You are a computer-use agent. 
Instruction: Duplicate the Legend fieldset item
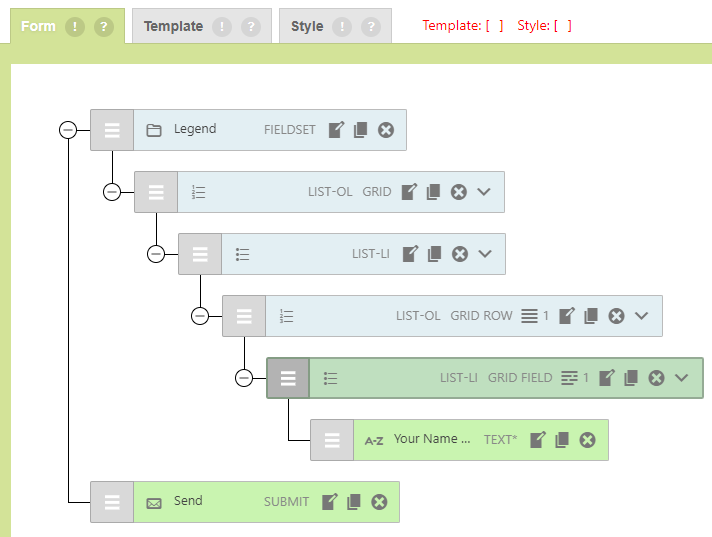(361, 130)
